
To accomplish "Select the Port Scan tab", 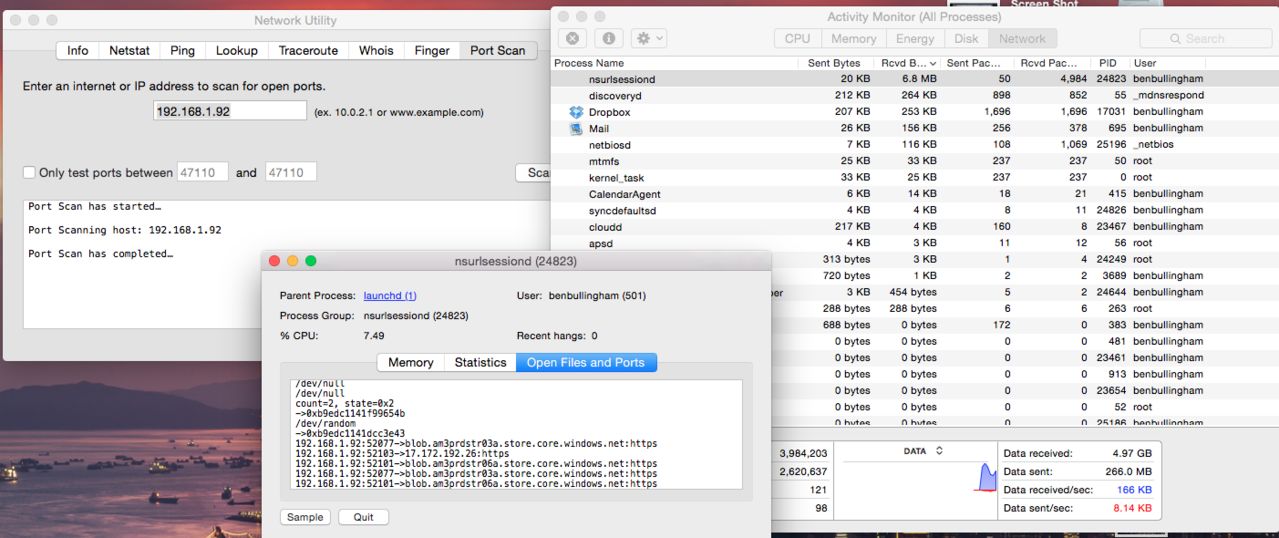I will coord(498,50).
